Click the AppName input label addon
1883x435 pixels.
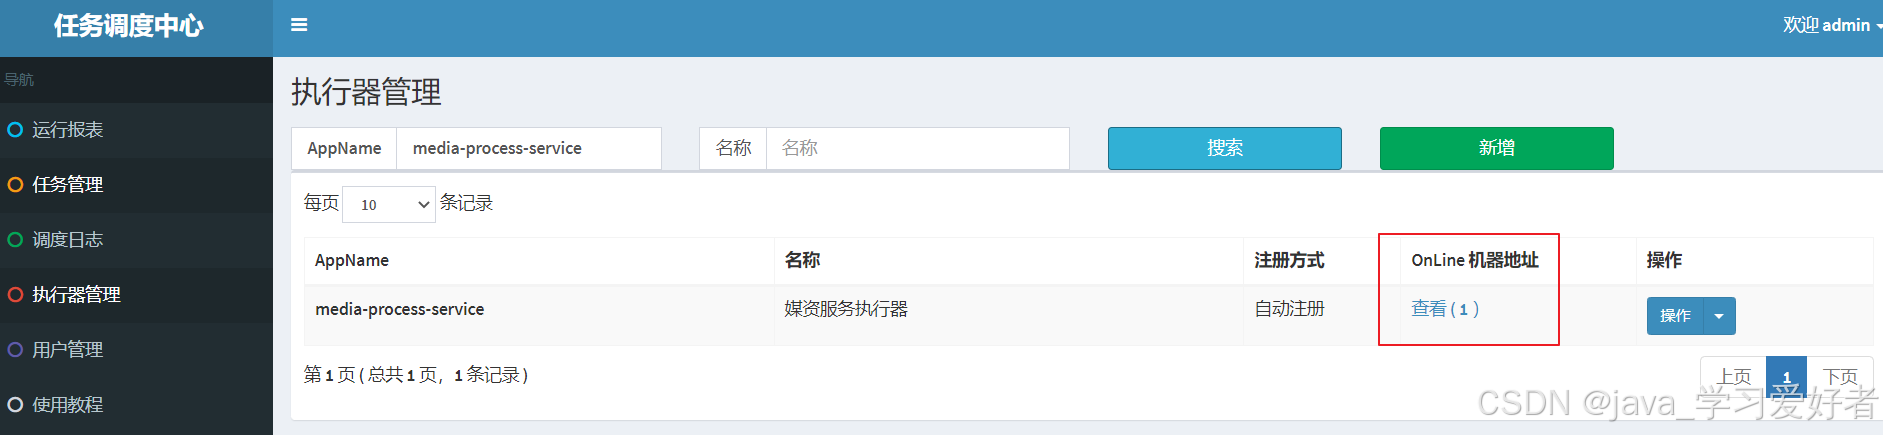click(344, 148)
